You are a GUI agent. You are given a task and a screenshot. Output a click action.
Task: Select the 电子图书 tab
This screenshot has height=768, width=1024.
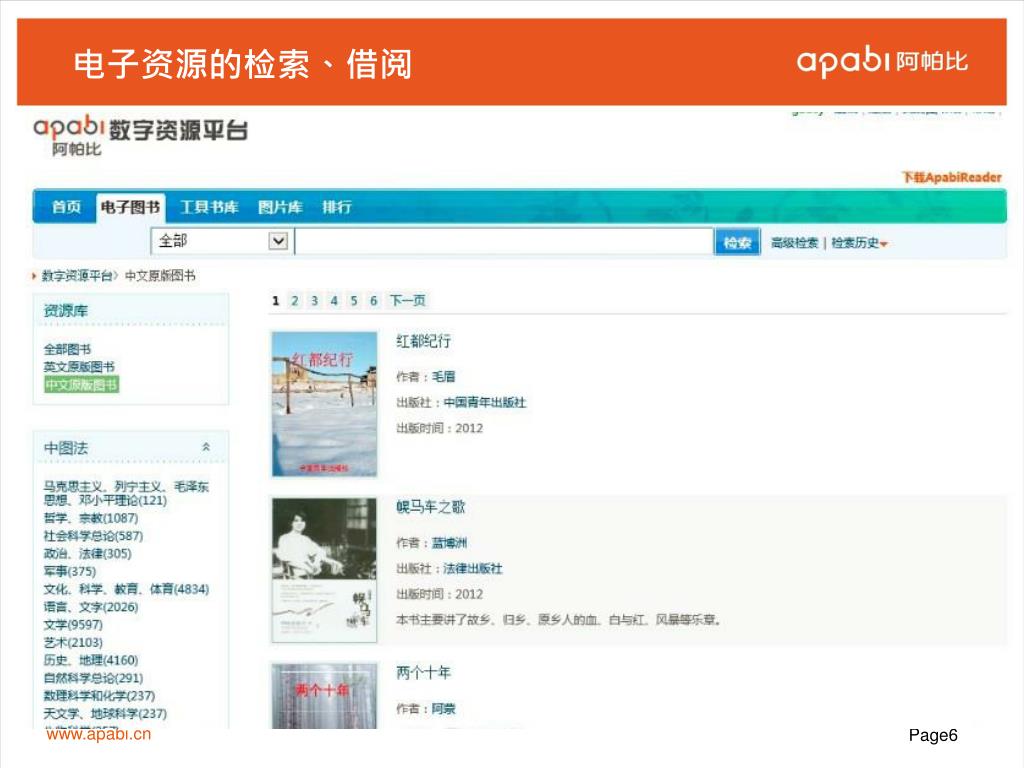[x=131, y=208]
